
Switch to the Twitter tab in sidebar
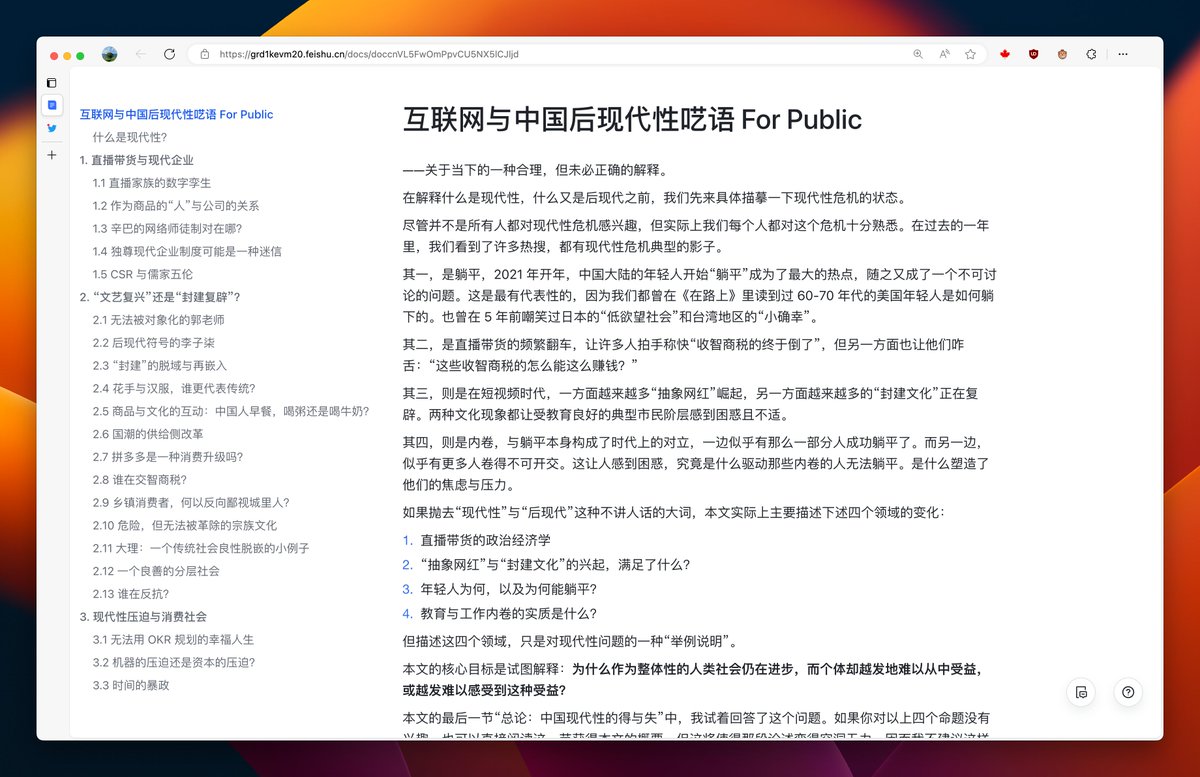52,128
